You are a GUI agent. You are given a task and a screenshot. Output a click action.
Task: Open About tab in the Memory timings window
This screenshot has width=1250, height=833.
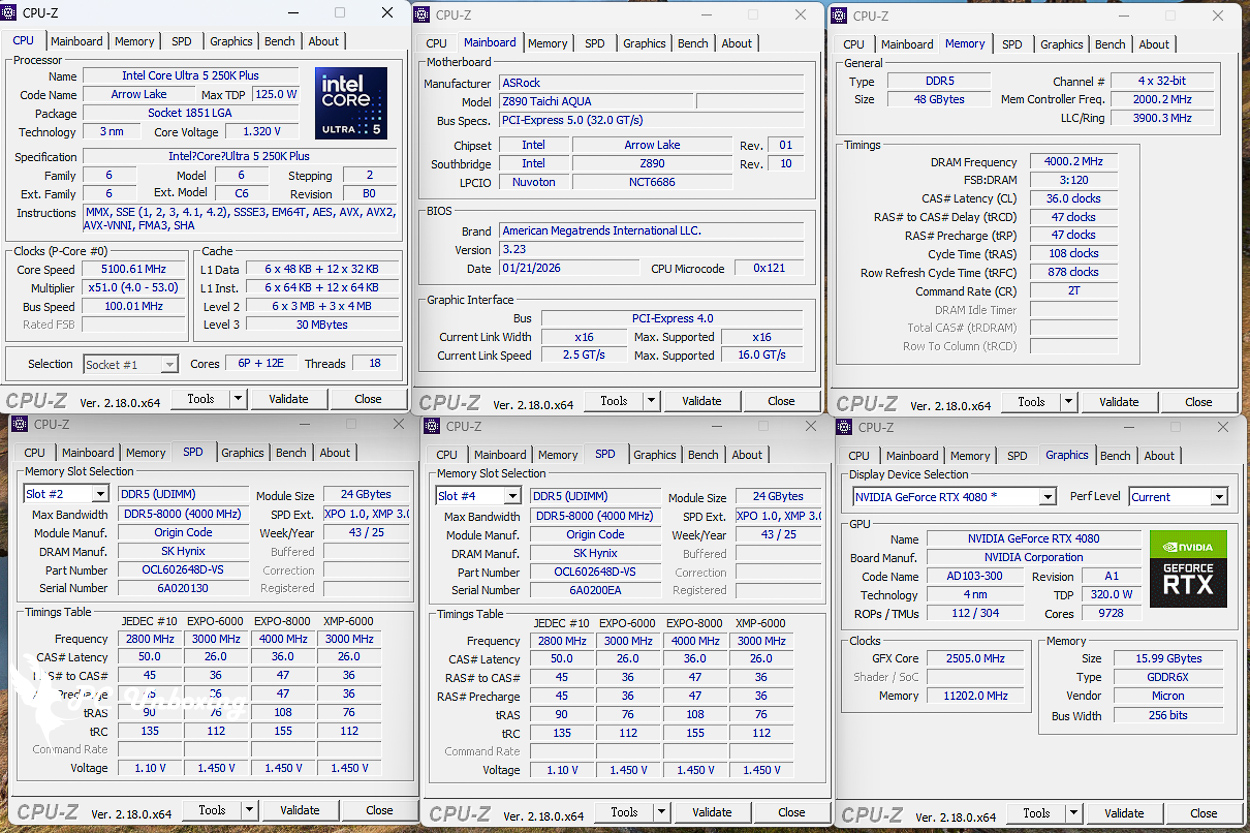click(1153, 44)
